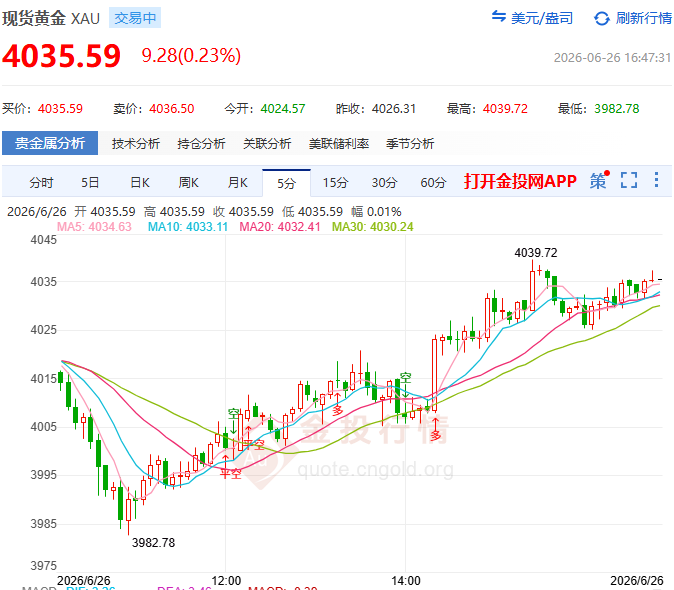Click the 现货黄金 XAU title
The width and height of the screenshot is (674, 590).
pyautogui.click(x=51, y=18)
